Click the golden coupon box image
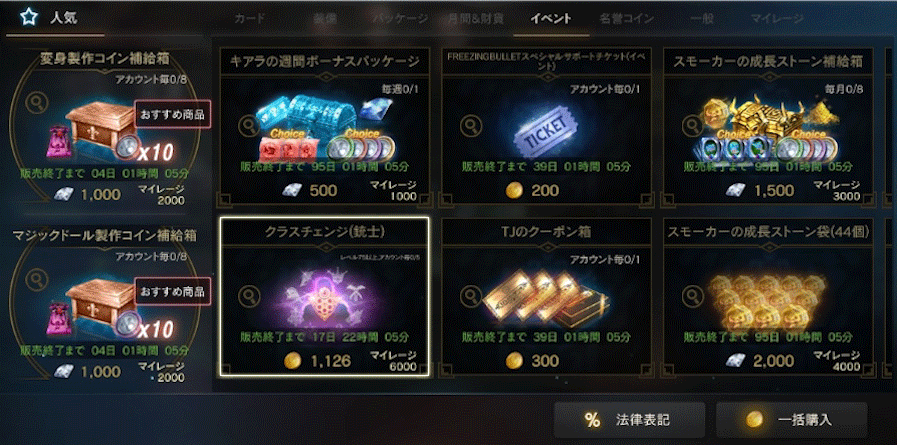 pos(545,298)
